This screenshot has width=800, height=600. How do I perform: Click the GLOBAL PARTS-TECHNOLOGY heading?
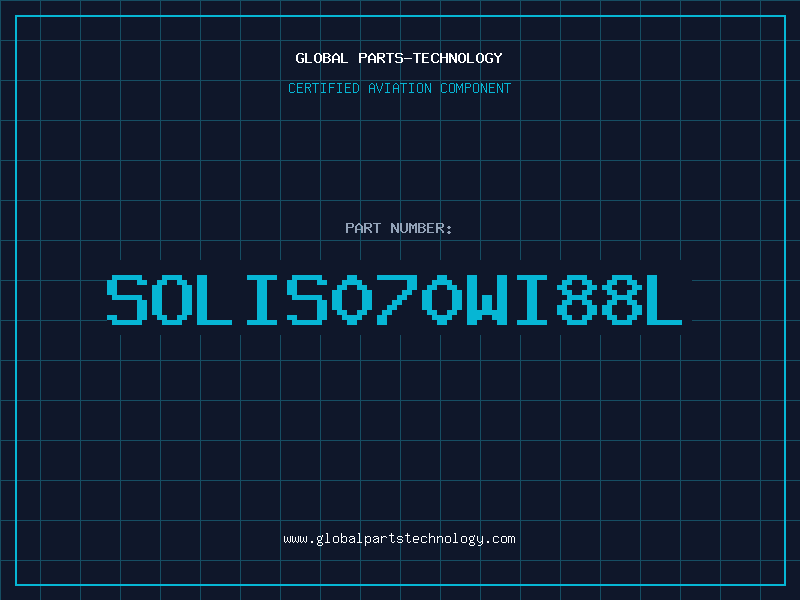point(399,58)
